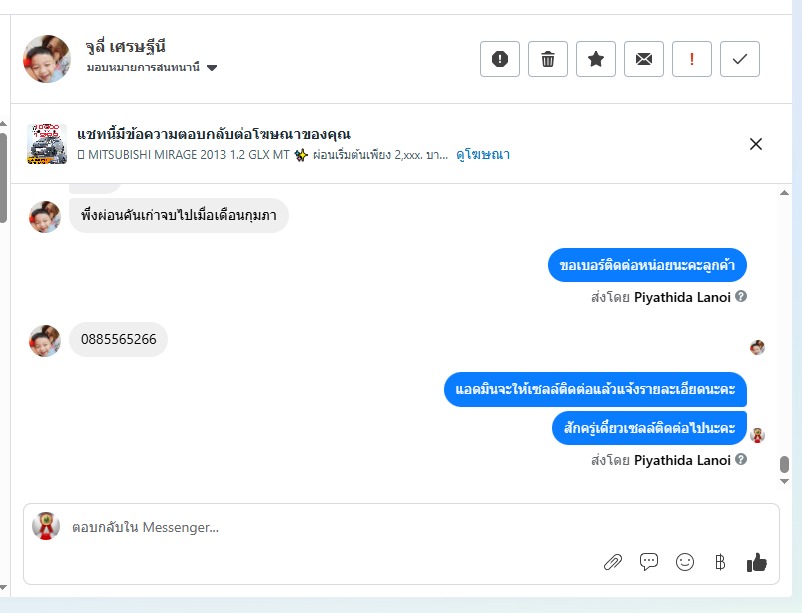This screenshot has height=613, width=802.
Task: Attach a file with paperclip icon
Action: (x=613, y=562)
